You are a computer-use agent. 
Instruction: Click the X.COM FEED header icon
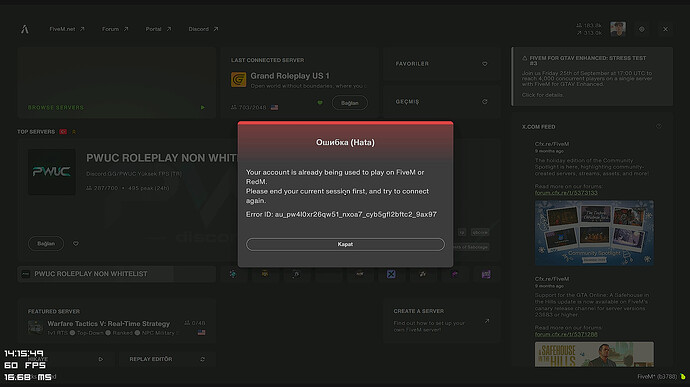coord(659,127)
